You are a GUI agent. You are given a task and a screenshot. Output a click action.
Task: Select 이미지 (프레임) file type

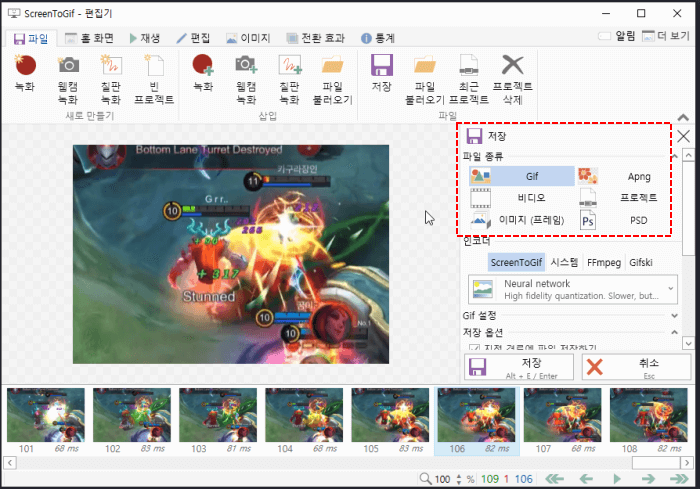(x=521, y=220)
